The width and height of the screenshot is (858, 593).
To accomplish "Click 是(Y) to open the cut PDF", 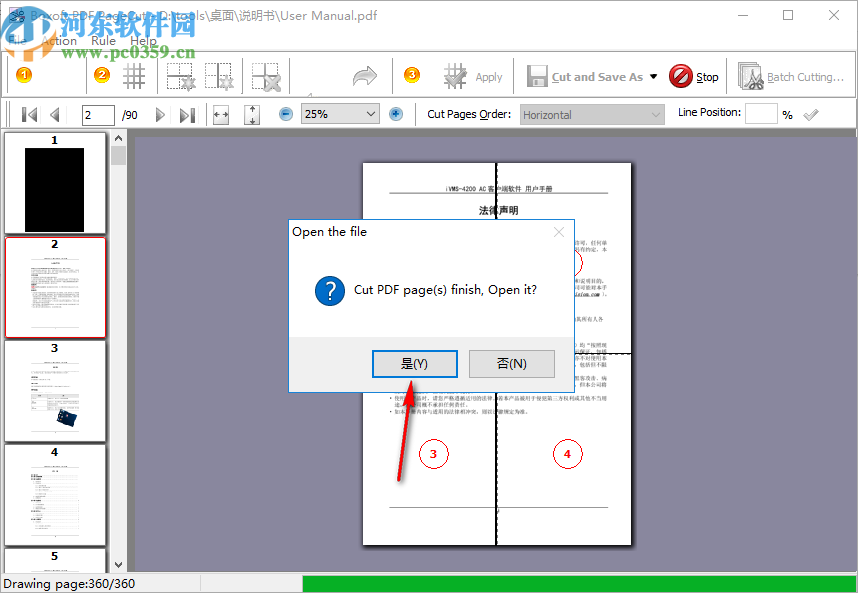I will tap(414, 363).
